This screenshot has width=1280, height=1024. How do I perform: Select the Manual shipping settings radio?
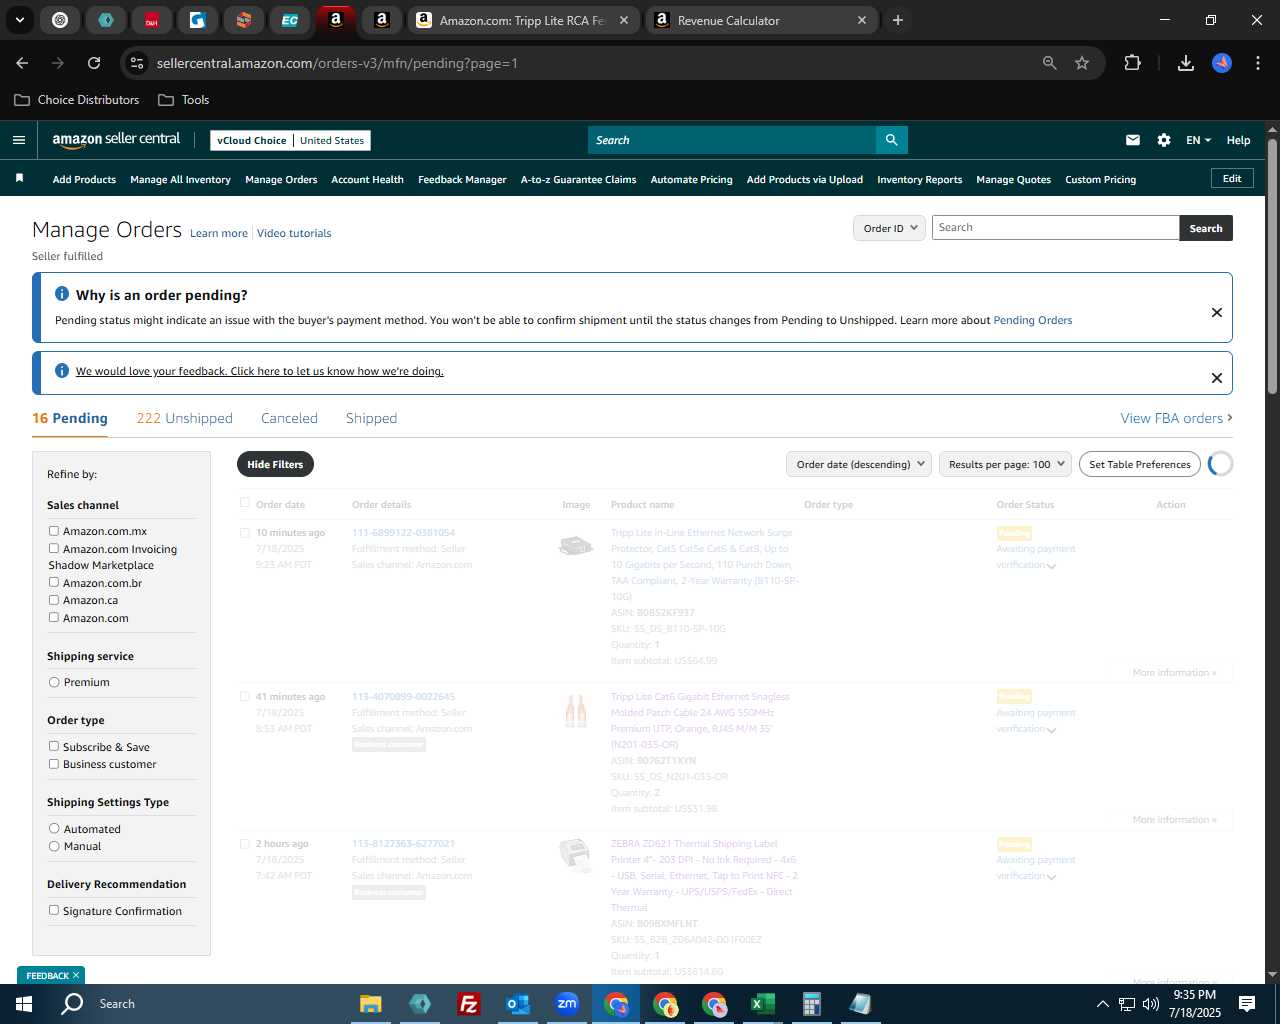(54, 846)
